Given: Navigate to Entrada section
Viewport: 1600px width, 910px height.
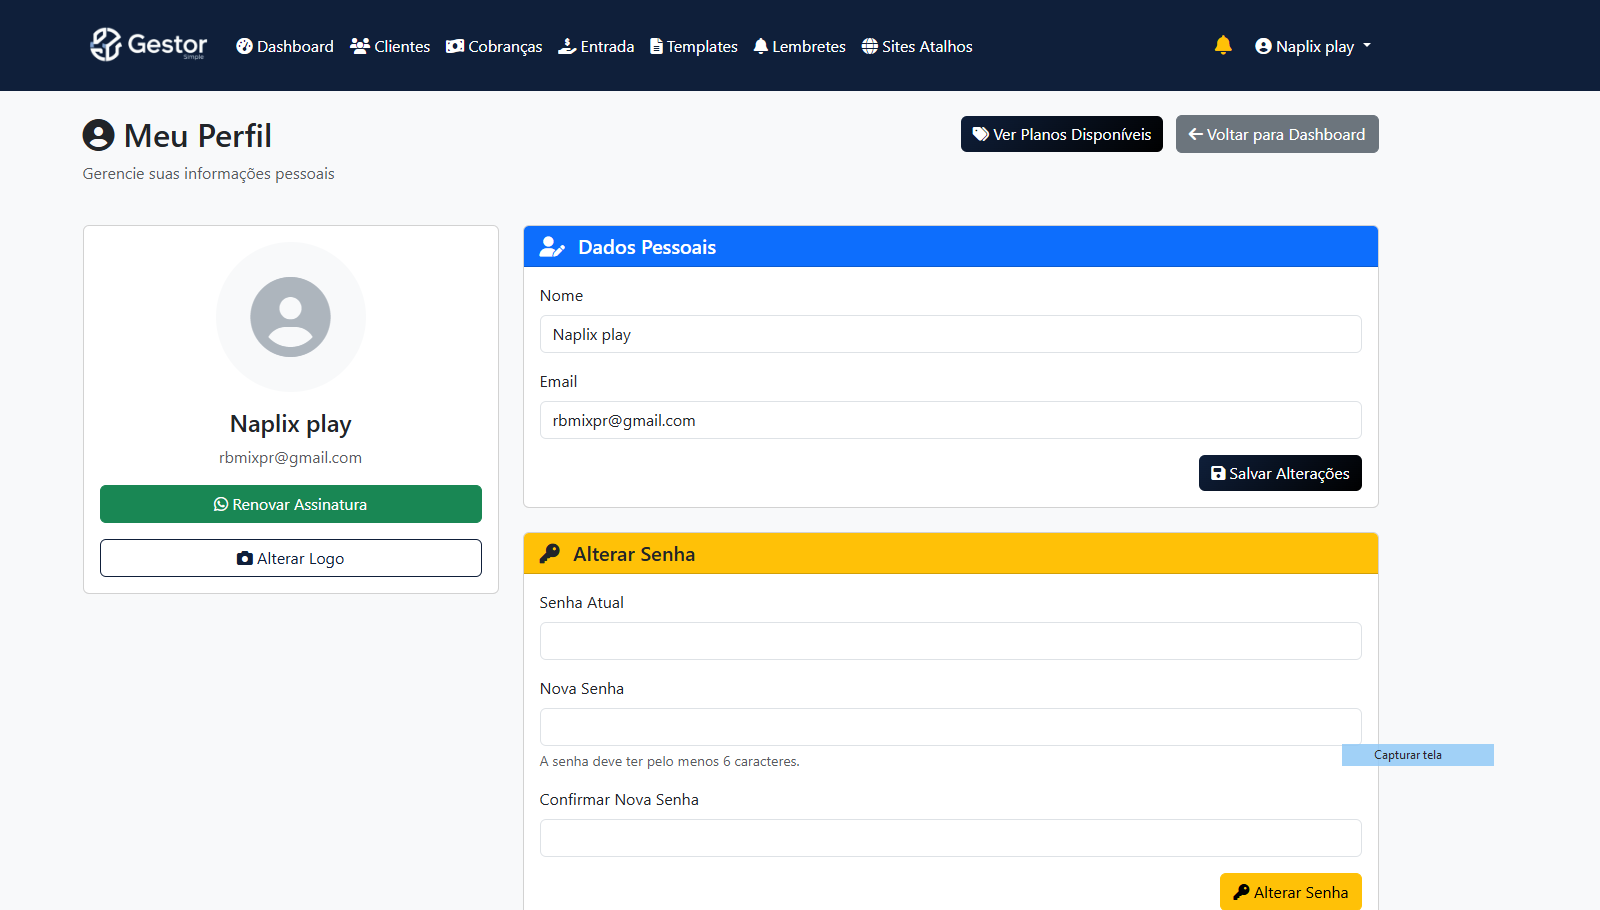Looking at the screenshot, I should 596,46.
